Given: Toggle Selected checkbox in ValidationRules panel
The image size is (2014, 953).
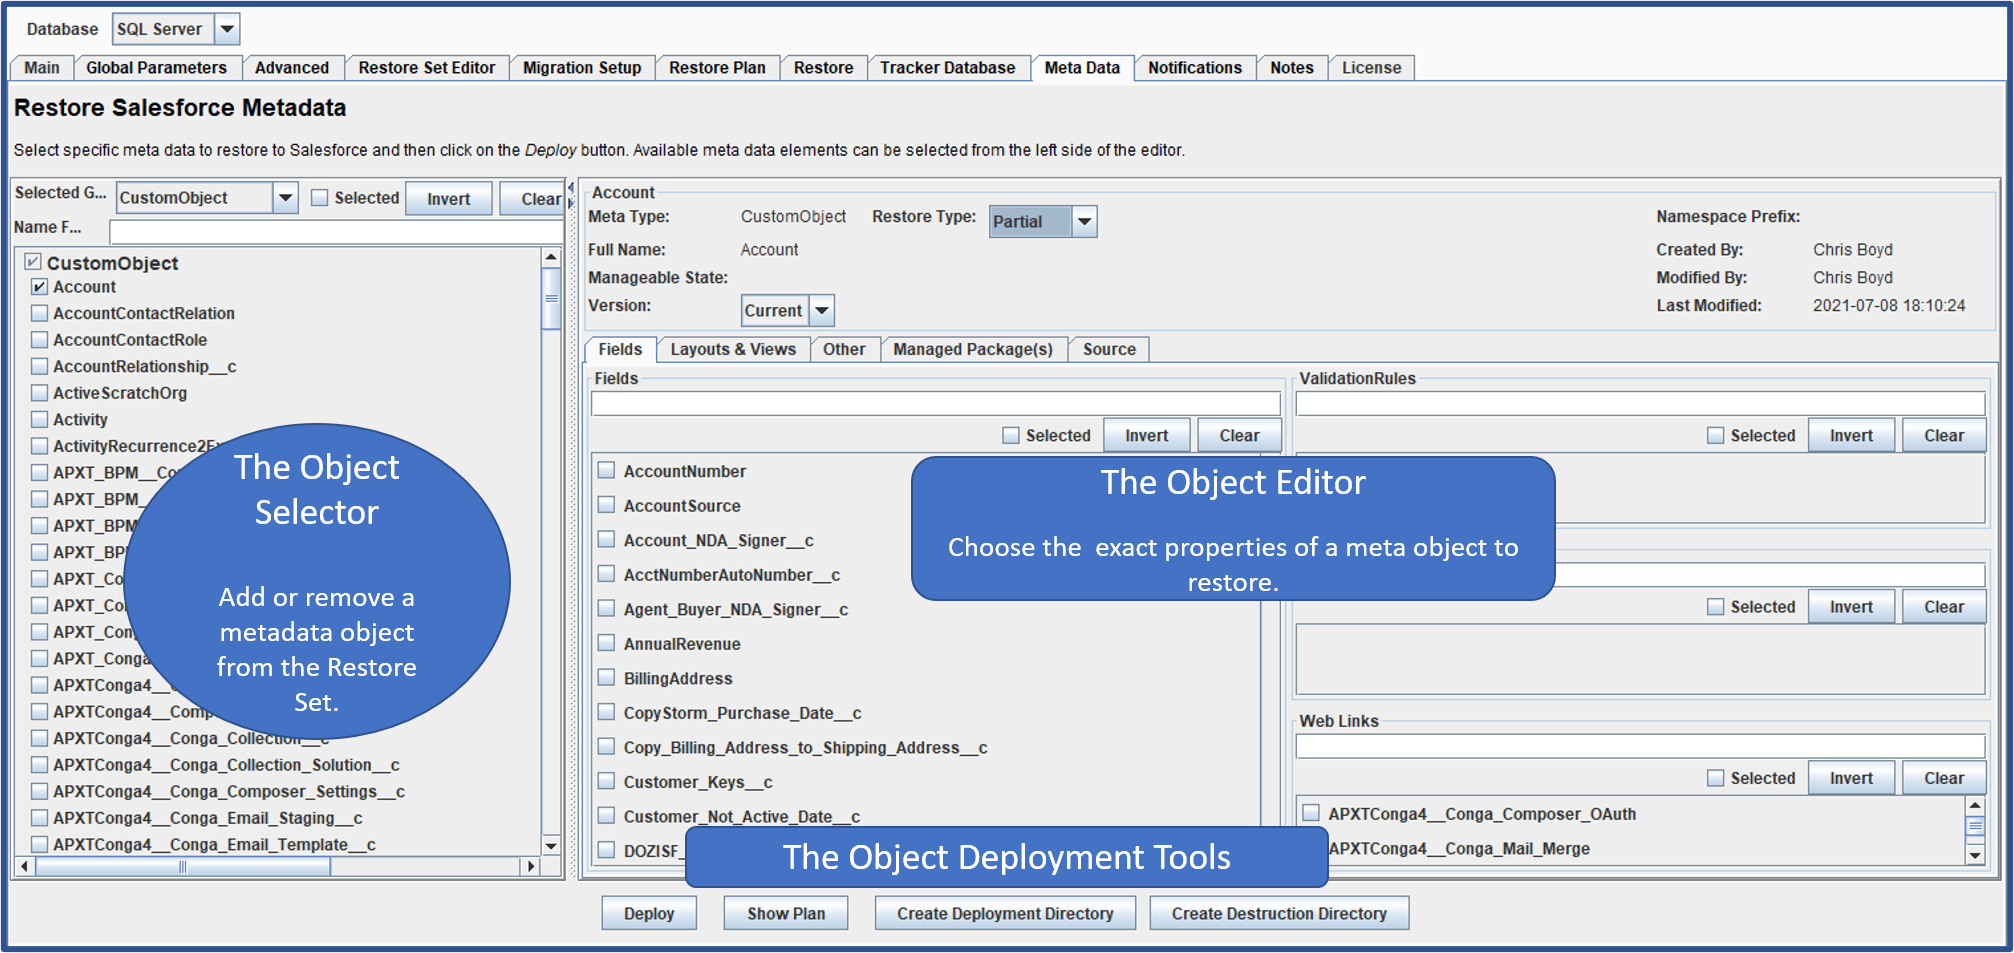Looking at the screenshot, I should coord(1716,435).
